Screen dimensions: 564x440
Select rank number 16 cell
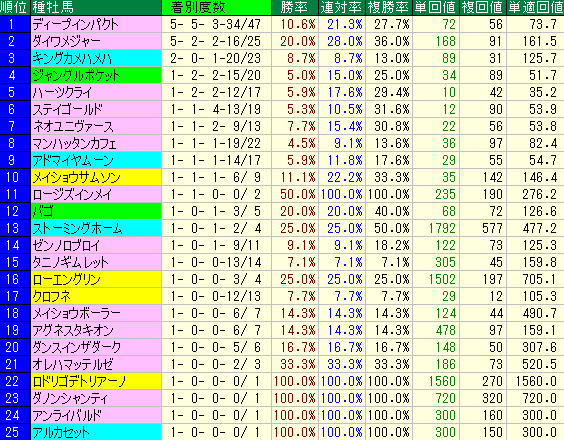[15, 279]
